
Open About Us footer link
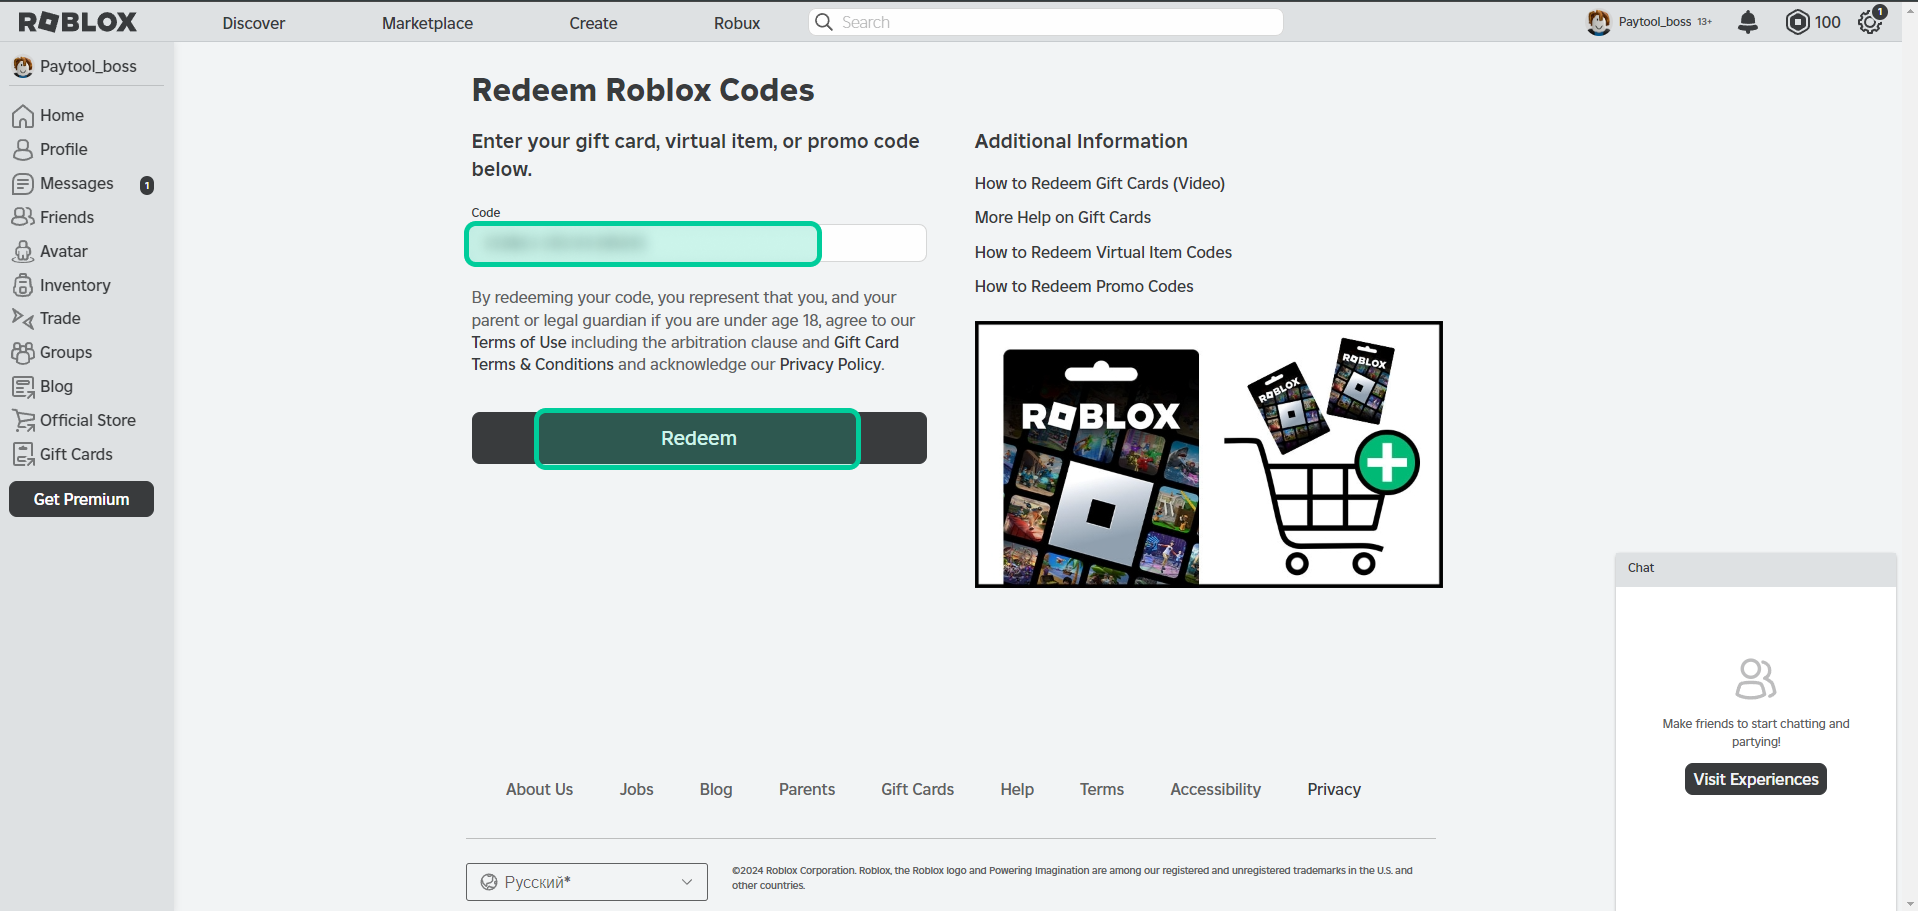click(539, 789)
